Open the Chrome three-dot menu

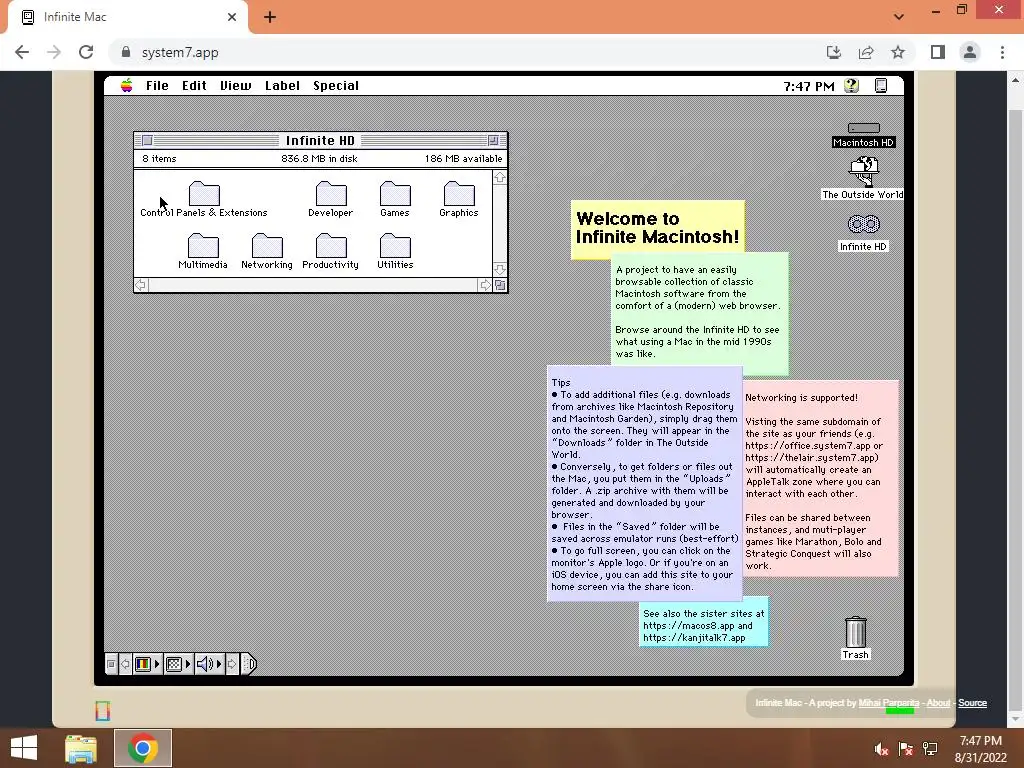[1002, 52]
